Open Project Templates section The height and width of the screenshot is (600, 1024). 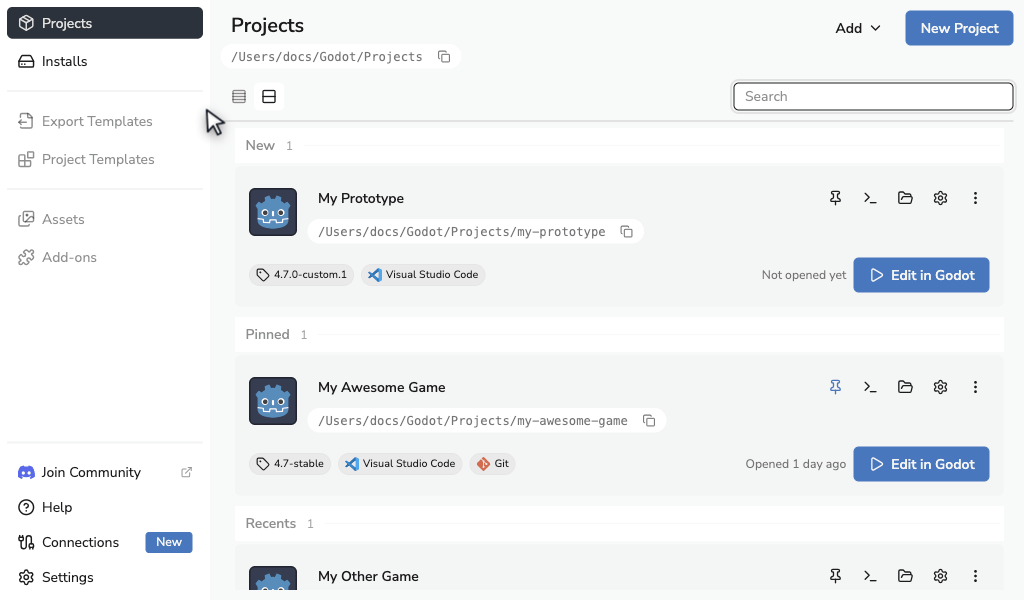(x=105, y=159)
